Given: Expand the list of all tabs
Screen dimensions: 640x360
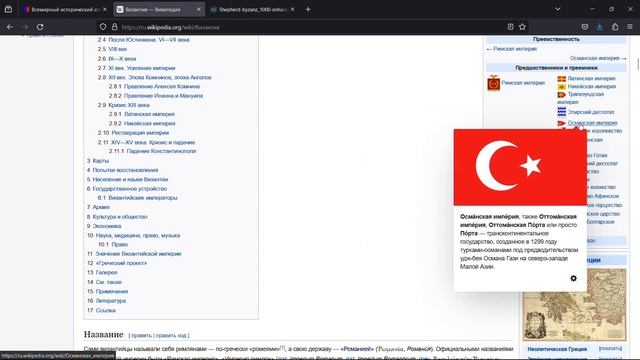Looking at the screenshot, I should coord(558,9).
